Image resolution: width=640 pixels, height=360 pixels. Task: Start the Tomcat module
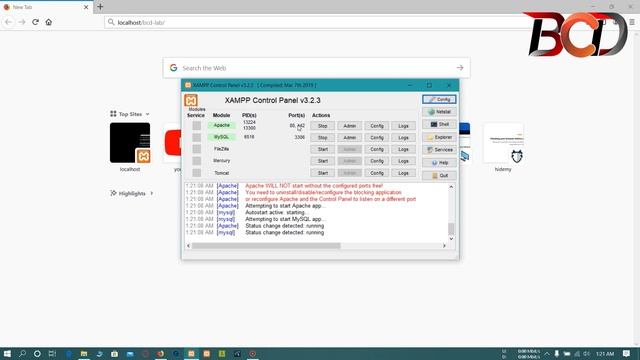pyautogui.click(x=322, y=173)
